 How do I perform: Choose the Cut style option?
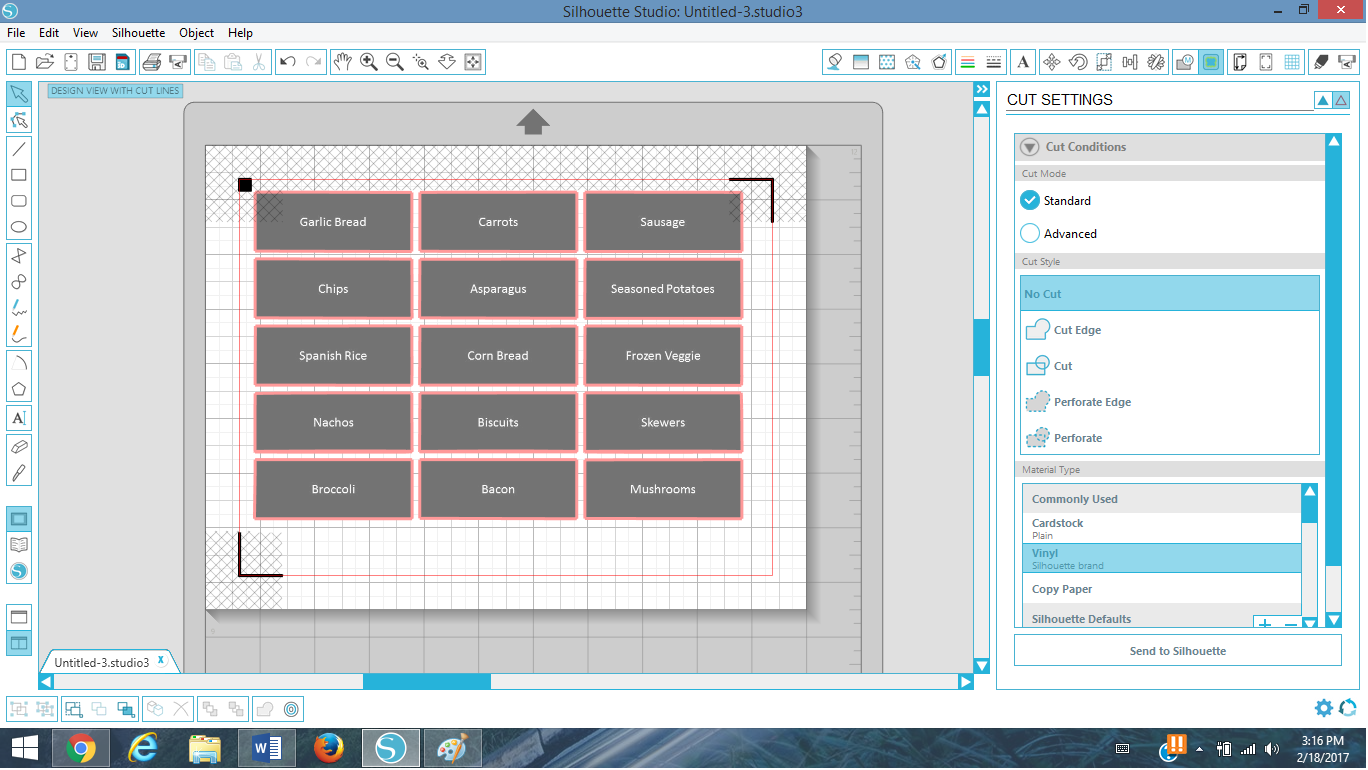click(1170, 365)
